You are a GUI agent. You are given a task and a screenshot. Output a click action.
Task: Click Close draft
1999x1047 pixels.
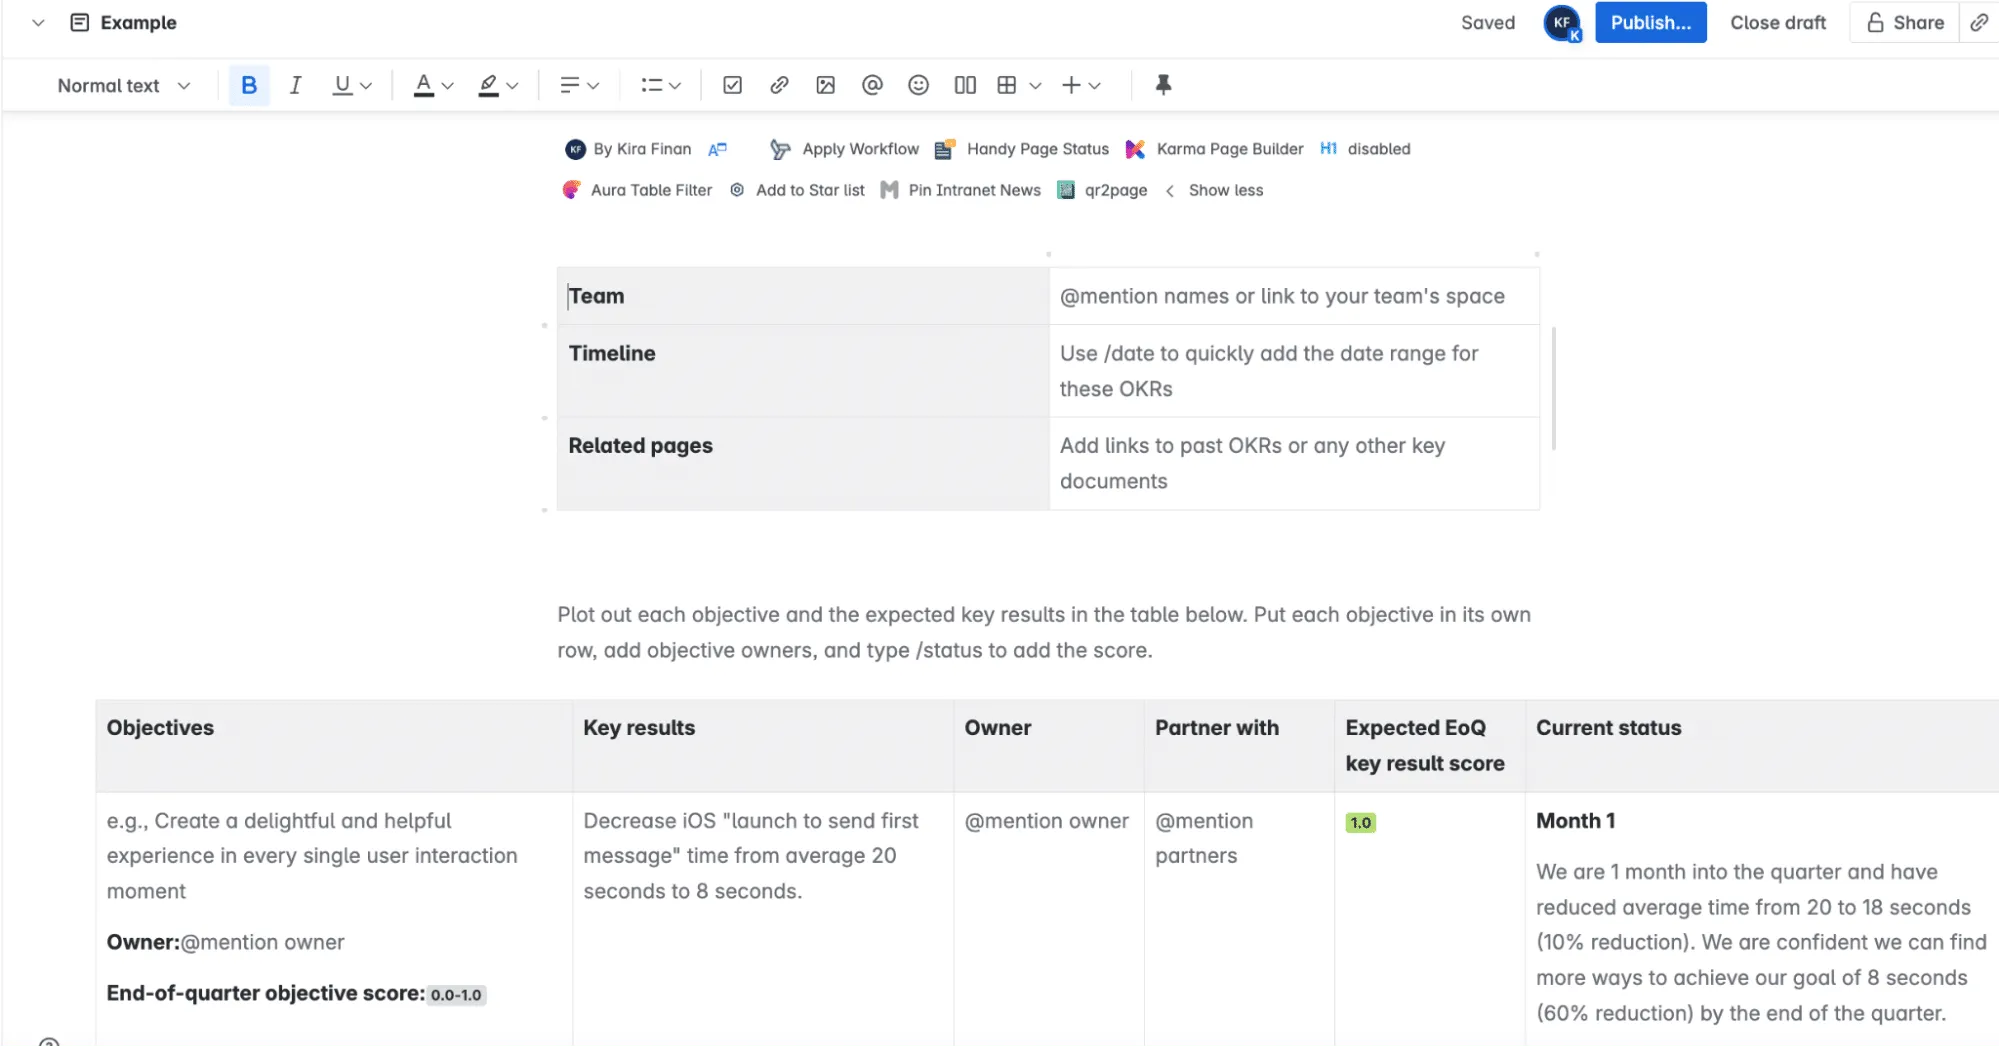(1777, 22)
